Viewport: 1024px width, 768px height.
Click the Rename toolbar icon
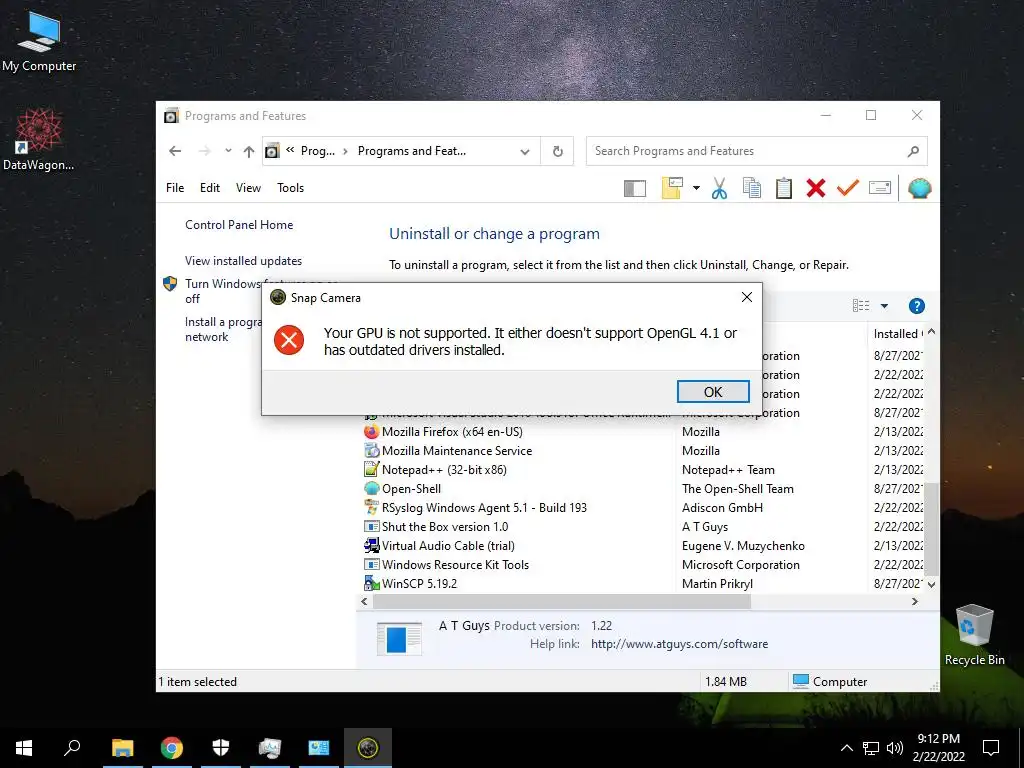pos(880,188)
